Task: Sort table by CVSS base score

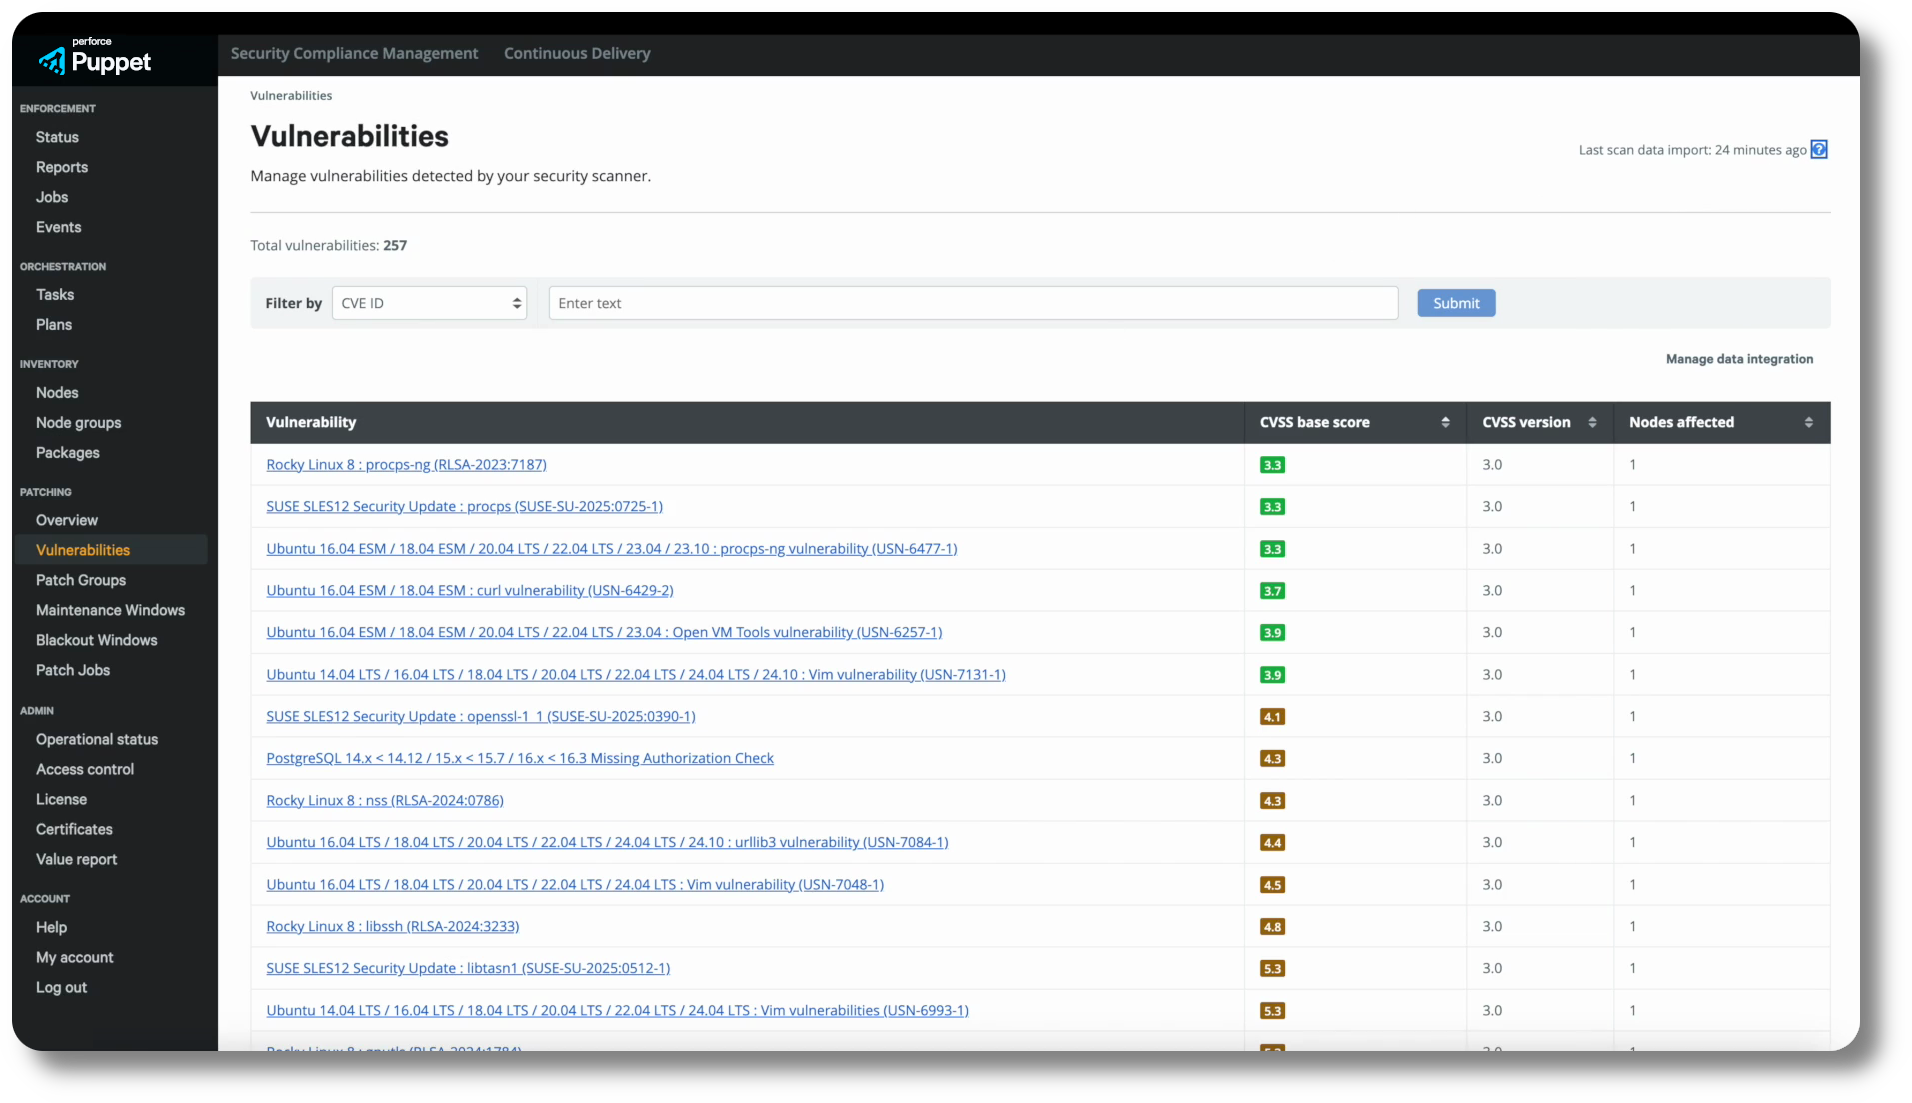Action: click(x=1447, y=421)
